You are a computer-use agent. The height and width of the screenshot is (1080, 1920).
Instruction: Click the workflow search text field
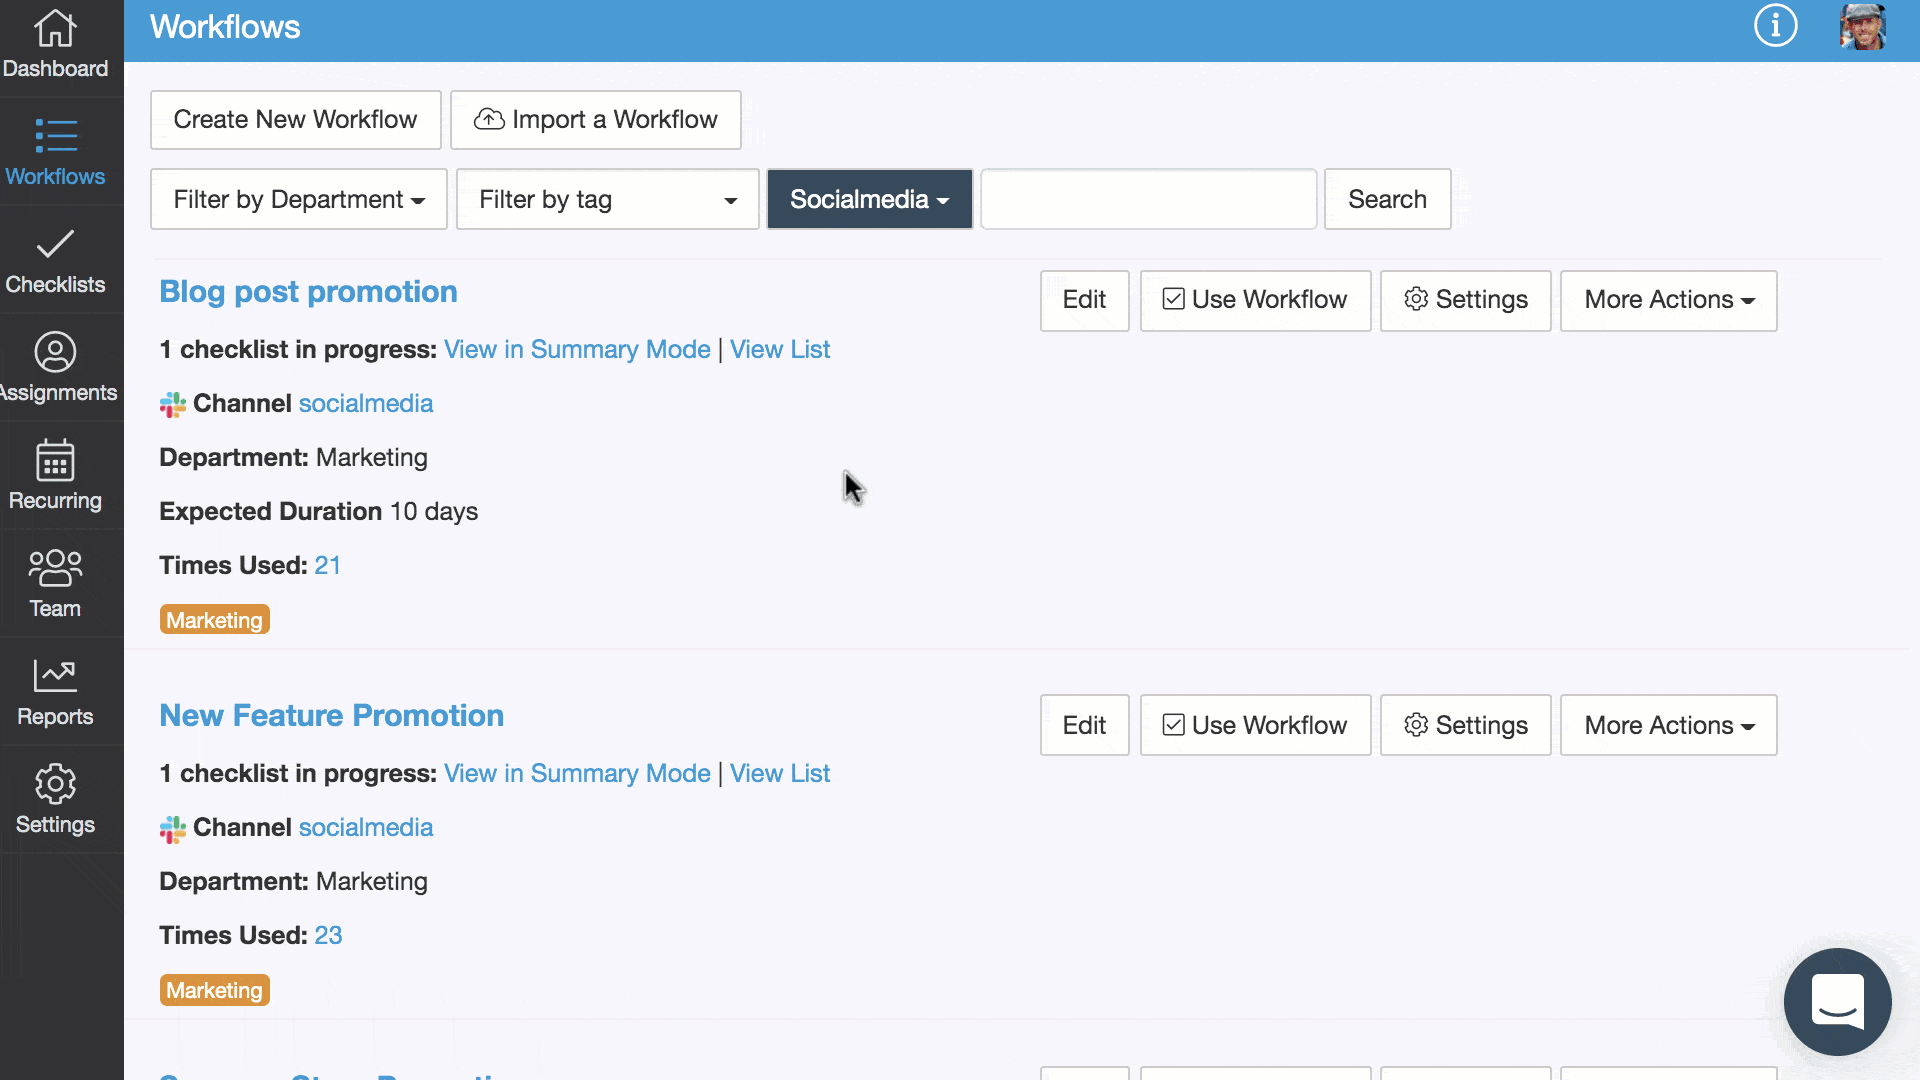tap(1148, 199)
